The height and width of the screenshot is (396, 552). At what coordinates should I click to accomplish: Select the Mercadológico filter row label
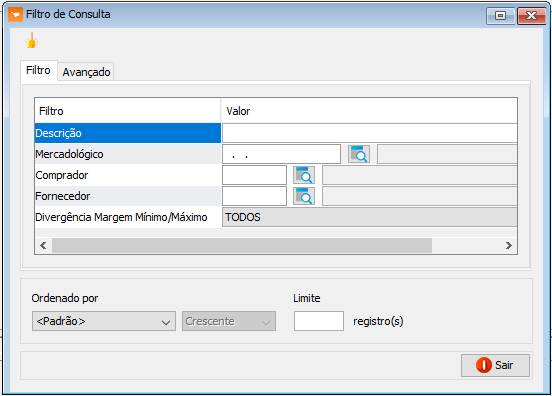coord(128,154)
